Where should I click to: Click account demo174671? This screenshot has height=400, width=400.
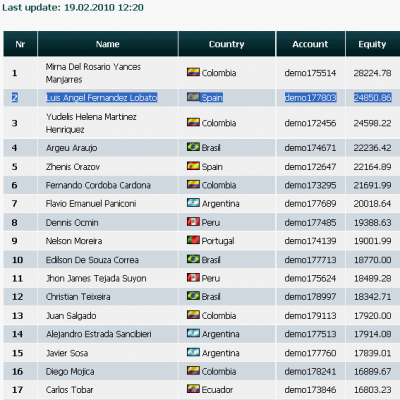click(x=310, y=148)
